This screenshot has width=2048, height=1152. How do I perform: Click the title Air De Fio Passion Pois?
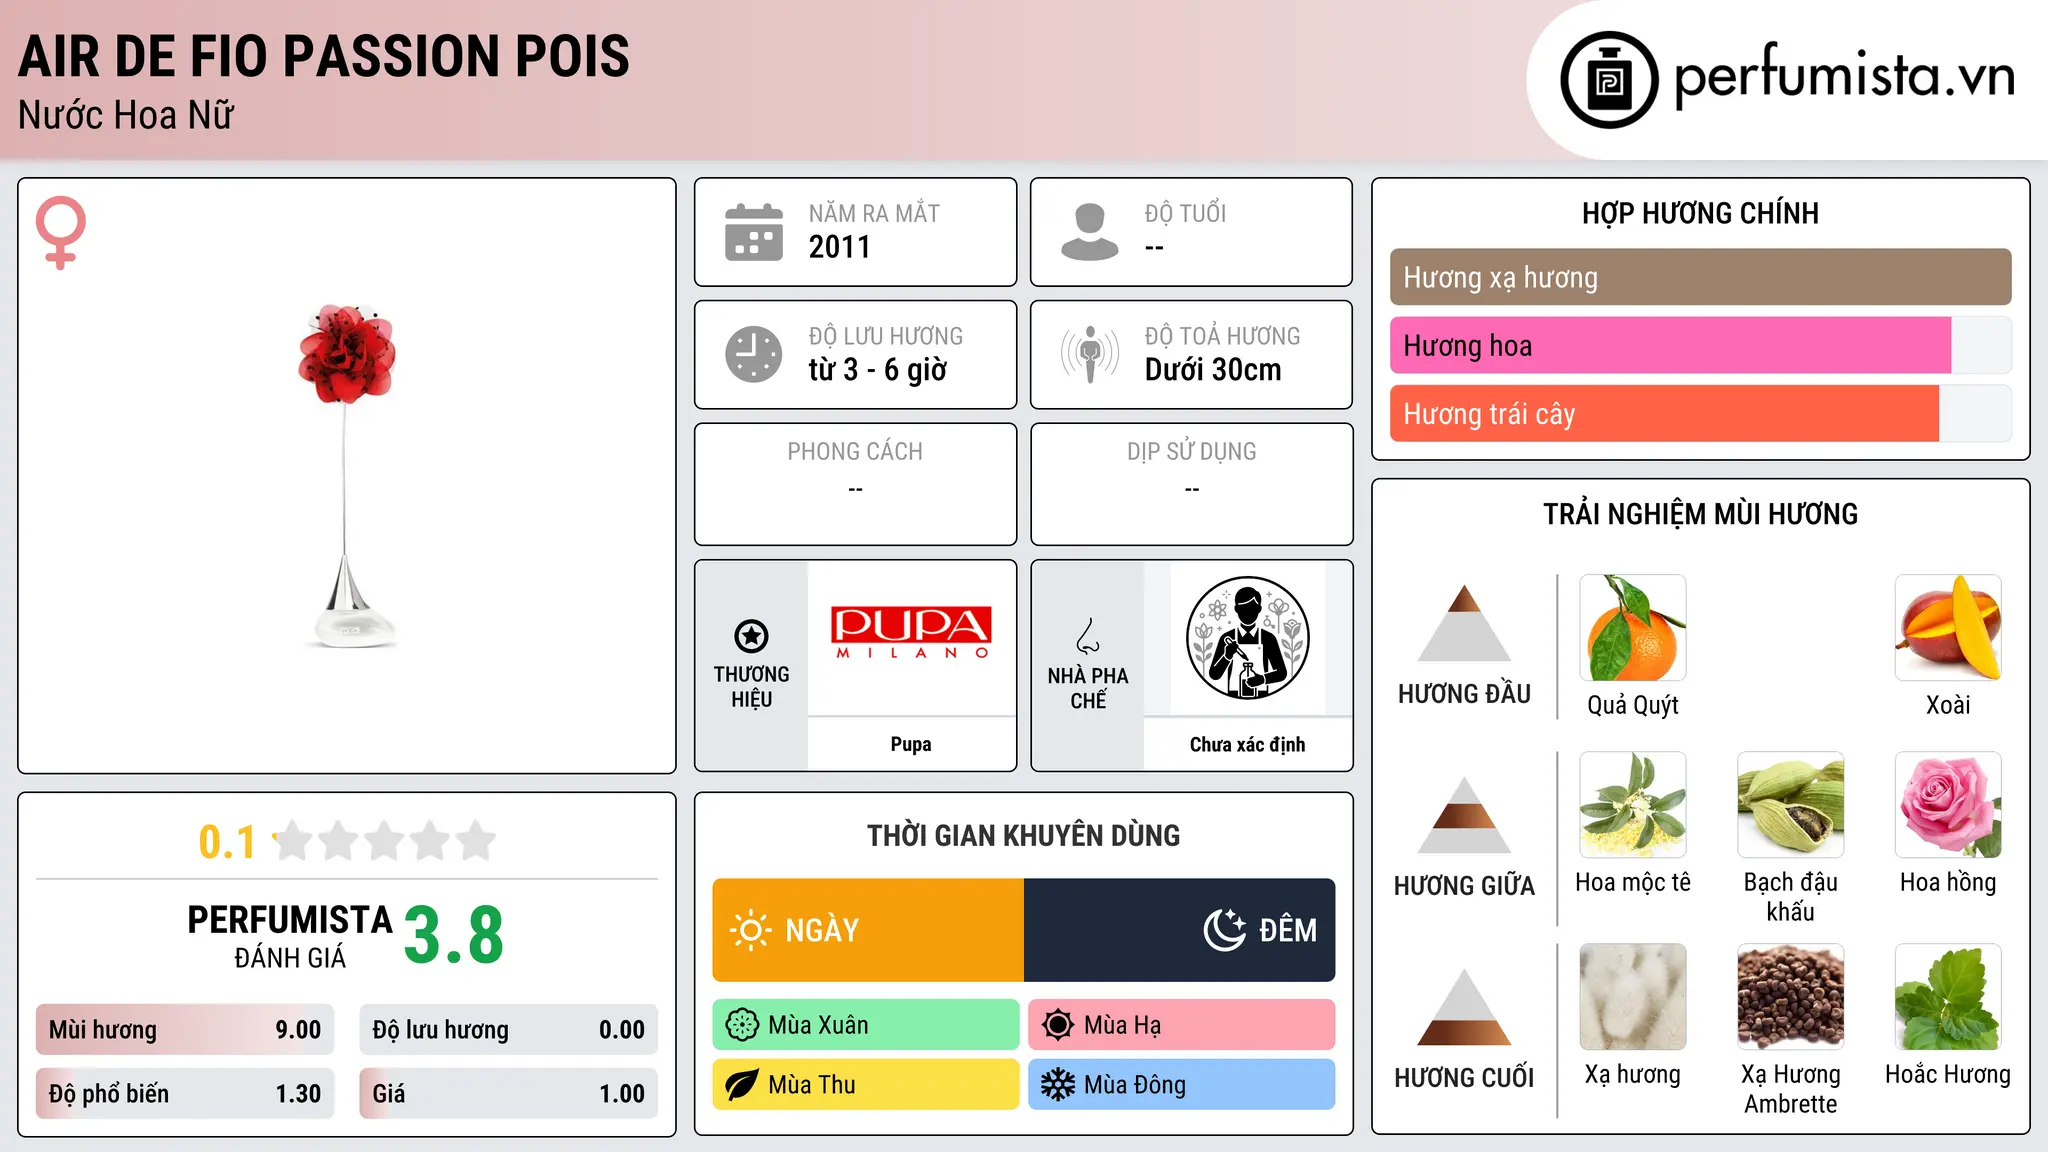[324, 56]
